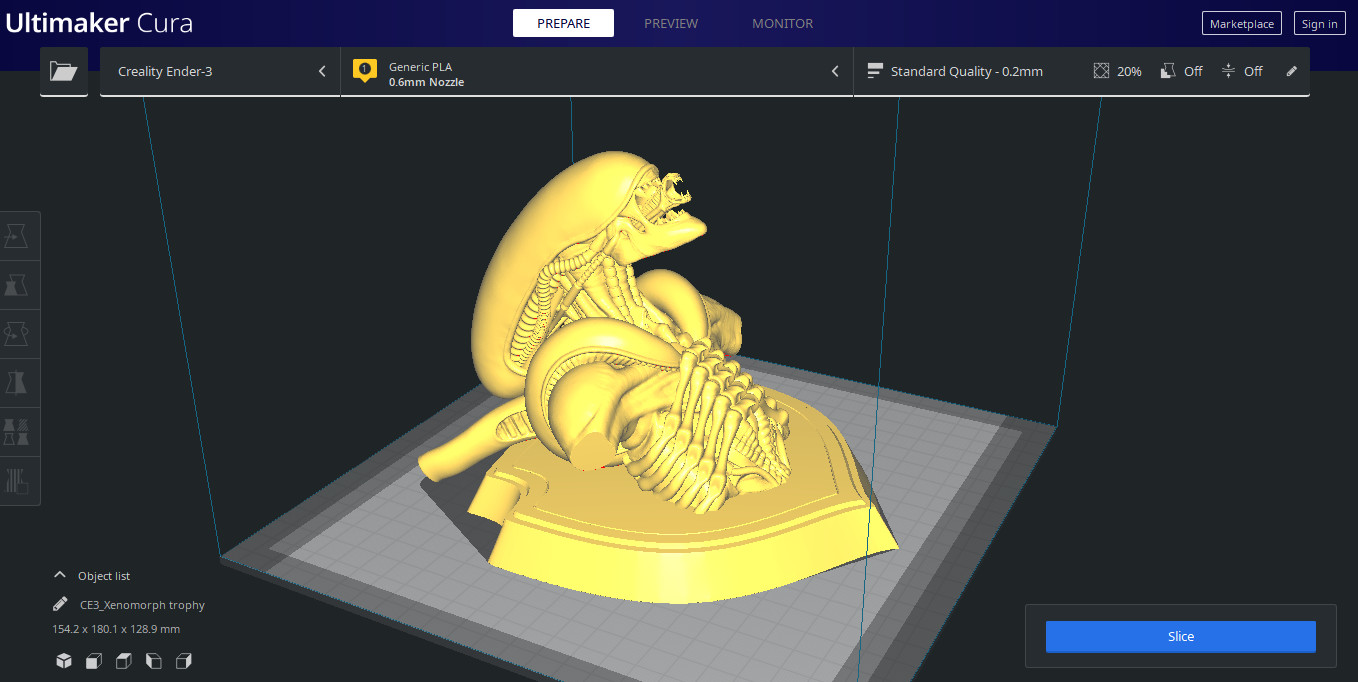Open custom print settings with pencil icon
This screenshot has width=1358, height=682.
(1291, 71)
